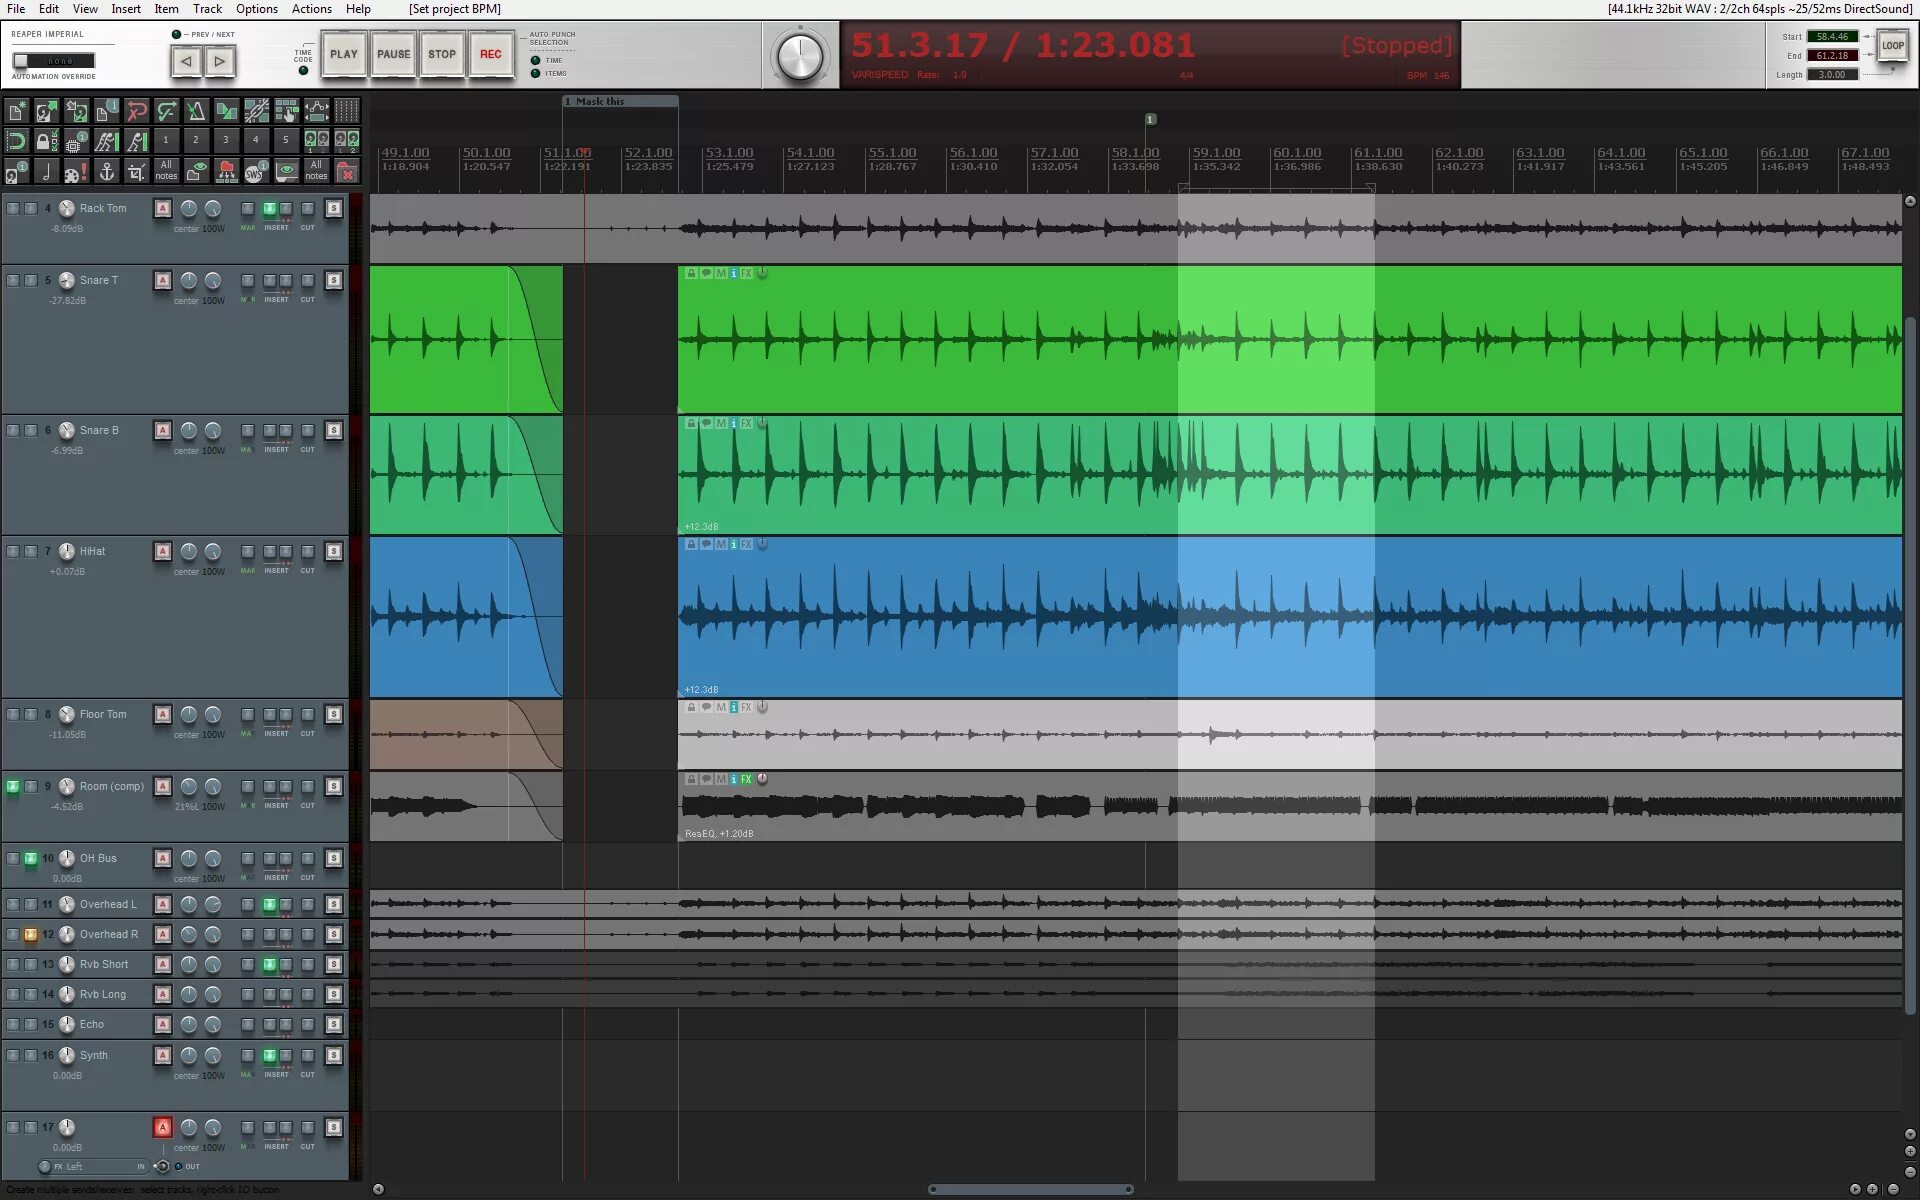Click the lock settings toolbar icon
The height and width of the screenshot is (1200, 1920).
click(46, 141)
